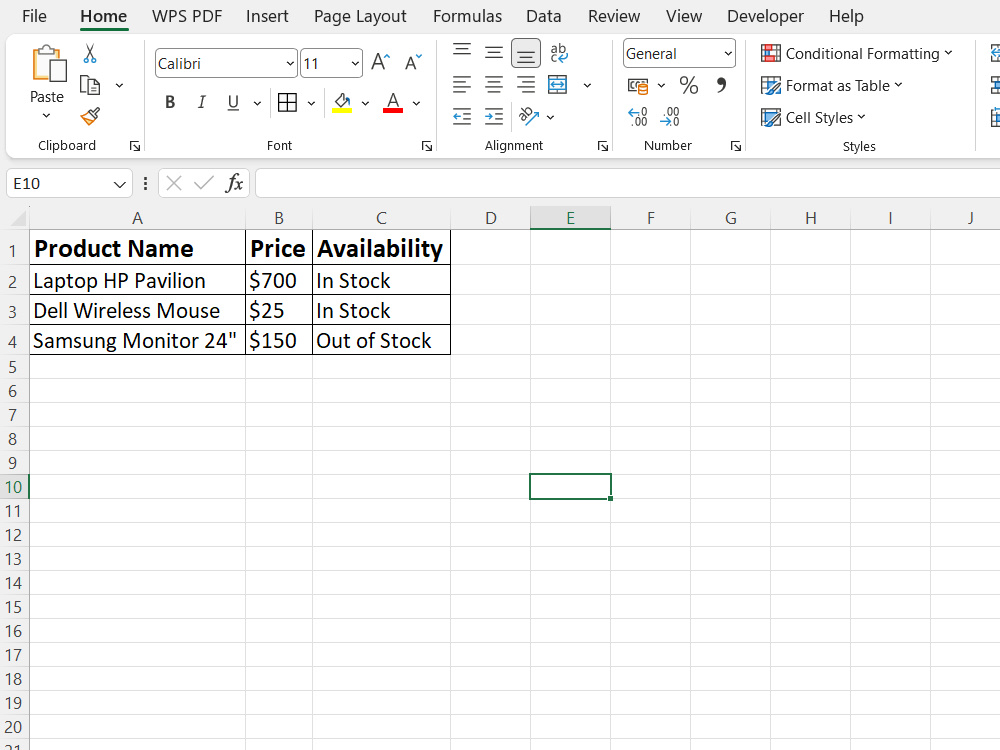
Task: Apply Accounting number format icon
Action: pyautogui.click(x=638, y=85)
